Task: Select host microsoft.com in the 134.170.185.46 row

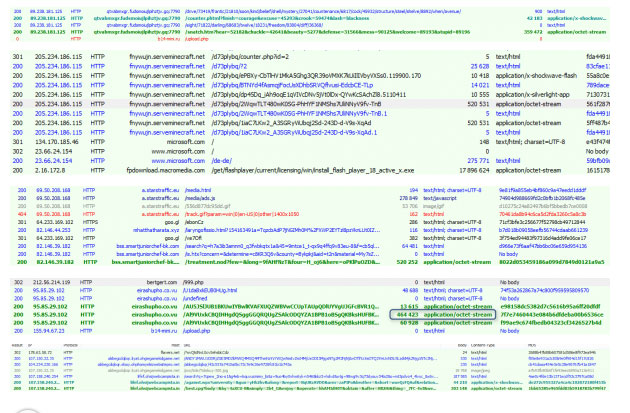Action: 186,142
